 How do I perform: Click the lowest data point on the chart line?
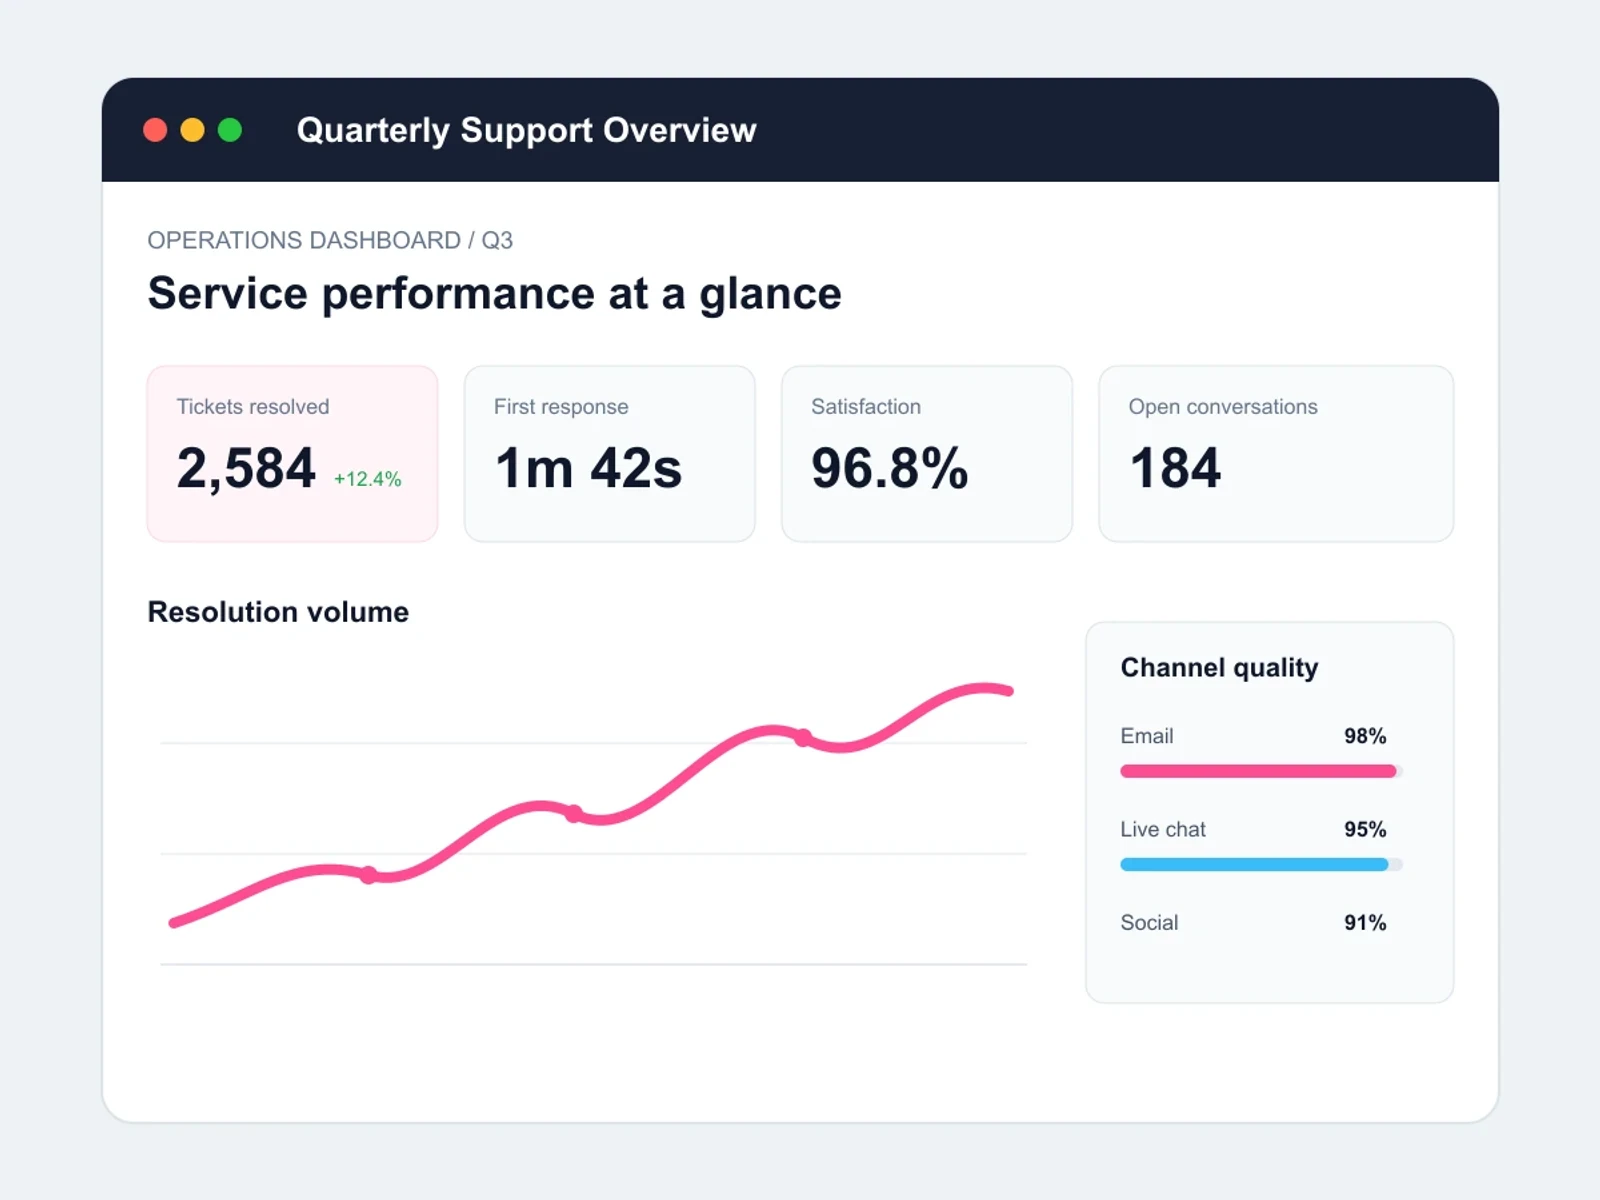[x=368, y=875]
